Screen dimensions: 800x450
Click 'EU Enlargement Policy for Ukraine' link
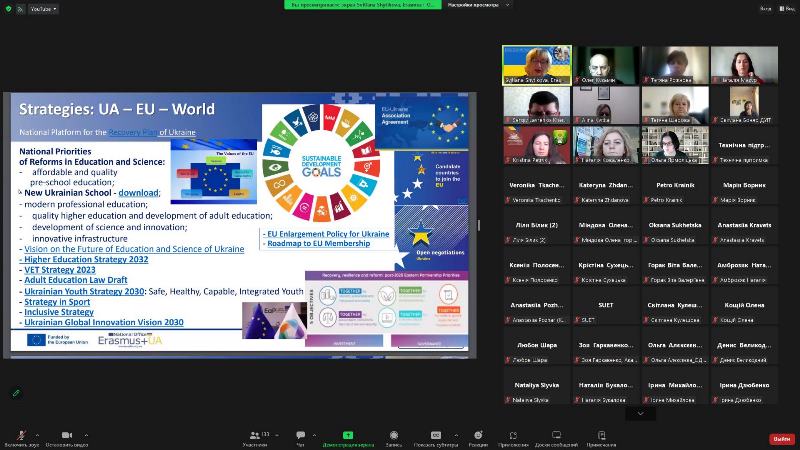[x=328, y=234]
